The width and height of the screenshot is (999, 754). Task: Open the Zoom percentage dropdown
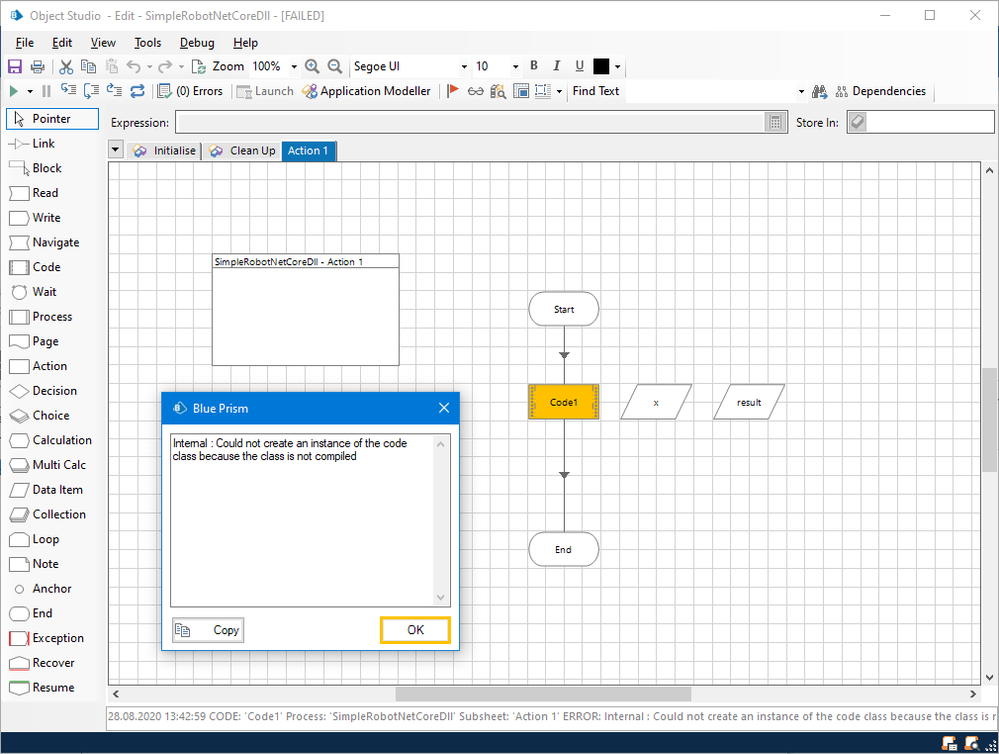[x=294, y=66]
